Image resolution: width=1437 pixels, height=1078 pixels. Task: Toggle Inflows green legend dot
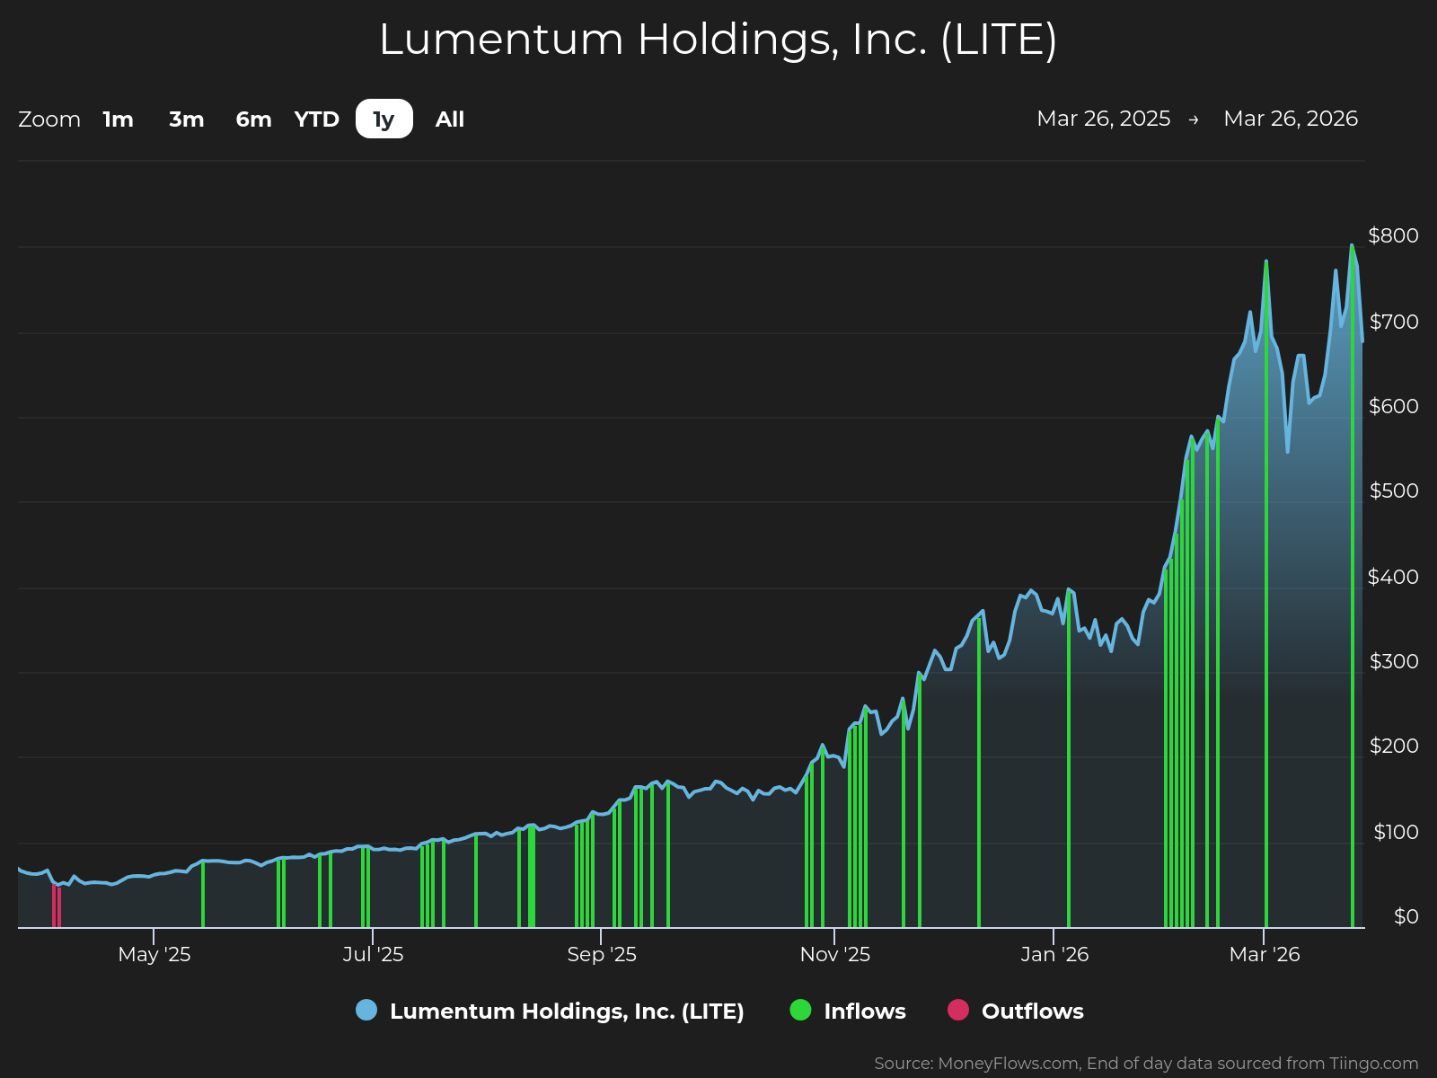coord(801,1010)
